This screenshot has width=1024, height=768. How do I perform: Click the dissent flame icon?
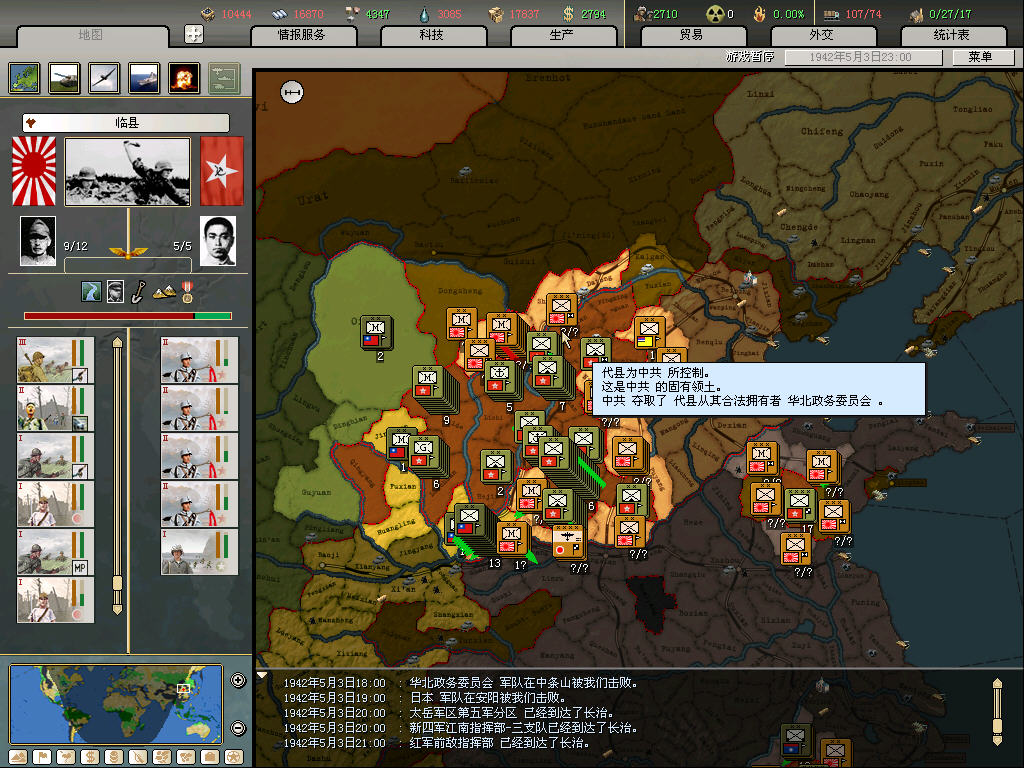(x=759, y=14)
